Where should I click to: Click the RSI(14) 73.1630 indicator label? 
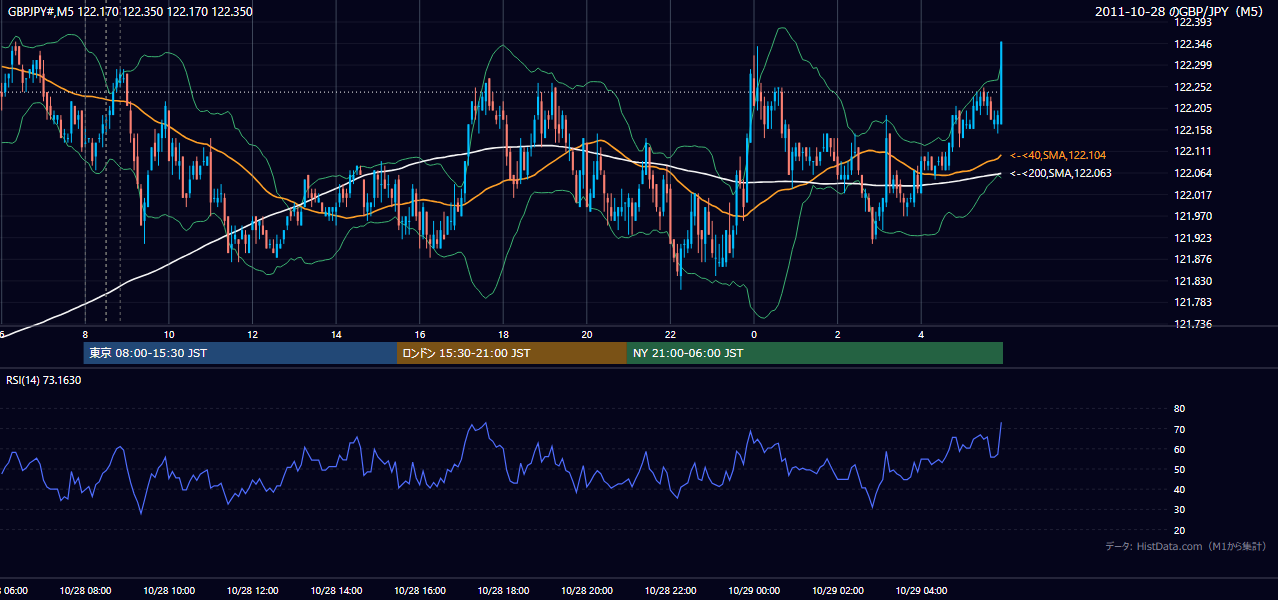pos(44,380)
